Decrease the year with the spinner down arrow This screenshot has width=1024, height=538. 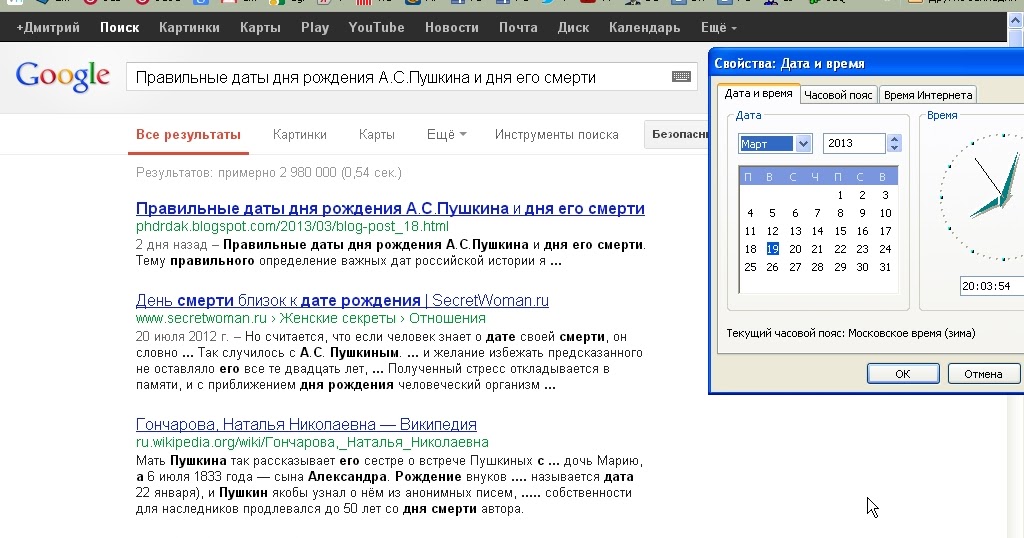pos(895,148)
